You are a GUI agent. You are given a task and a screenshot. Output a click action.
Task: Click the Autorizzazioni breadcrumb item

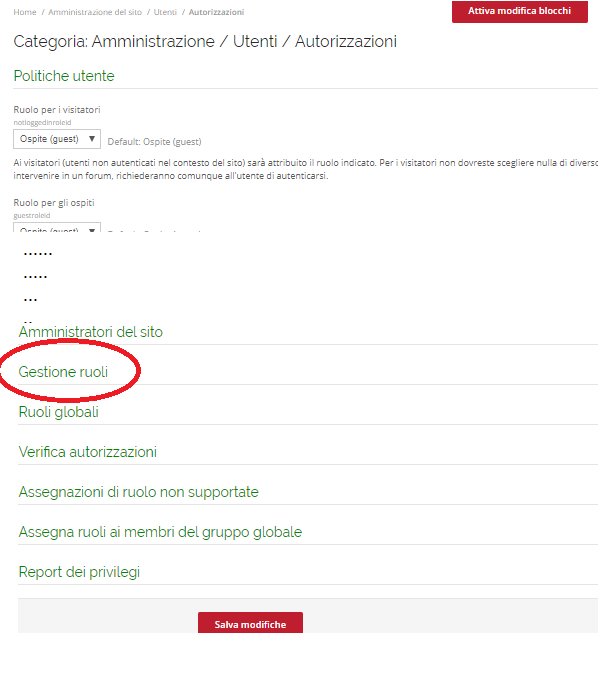pos(216,12)
